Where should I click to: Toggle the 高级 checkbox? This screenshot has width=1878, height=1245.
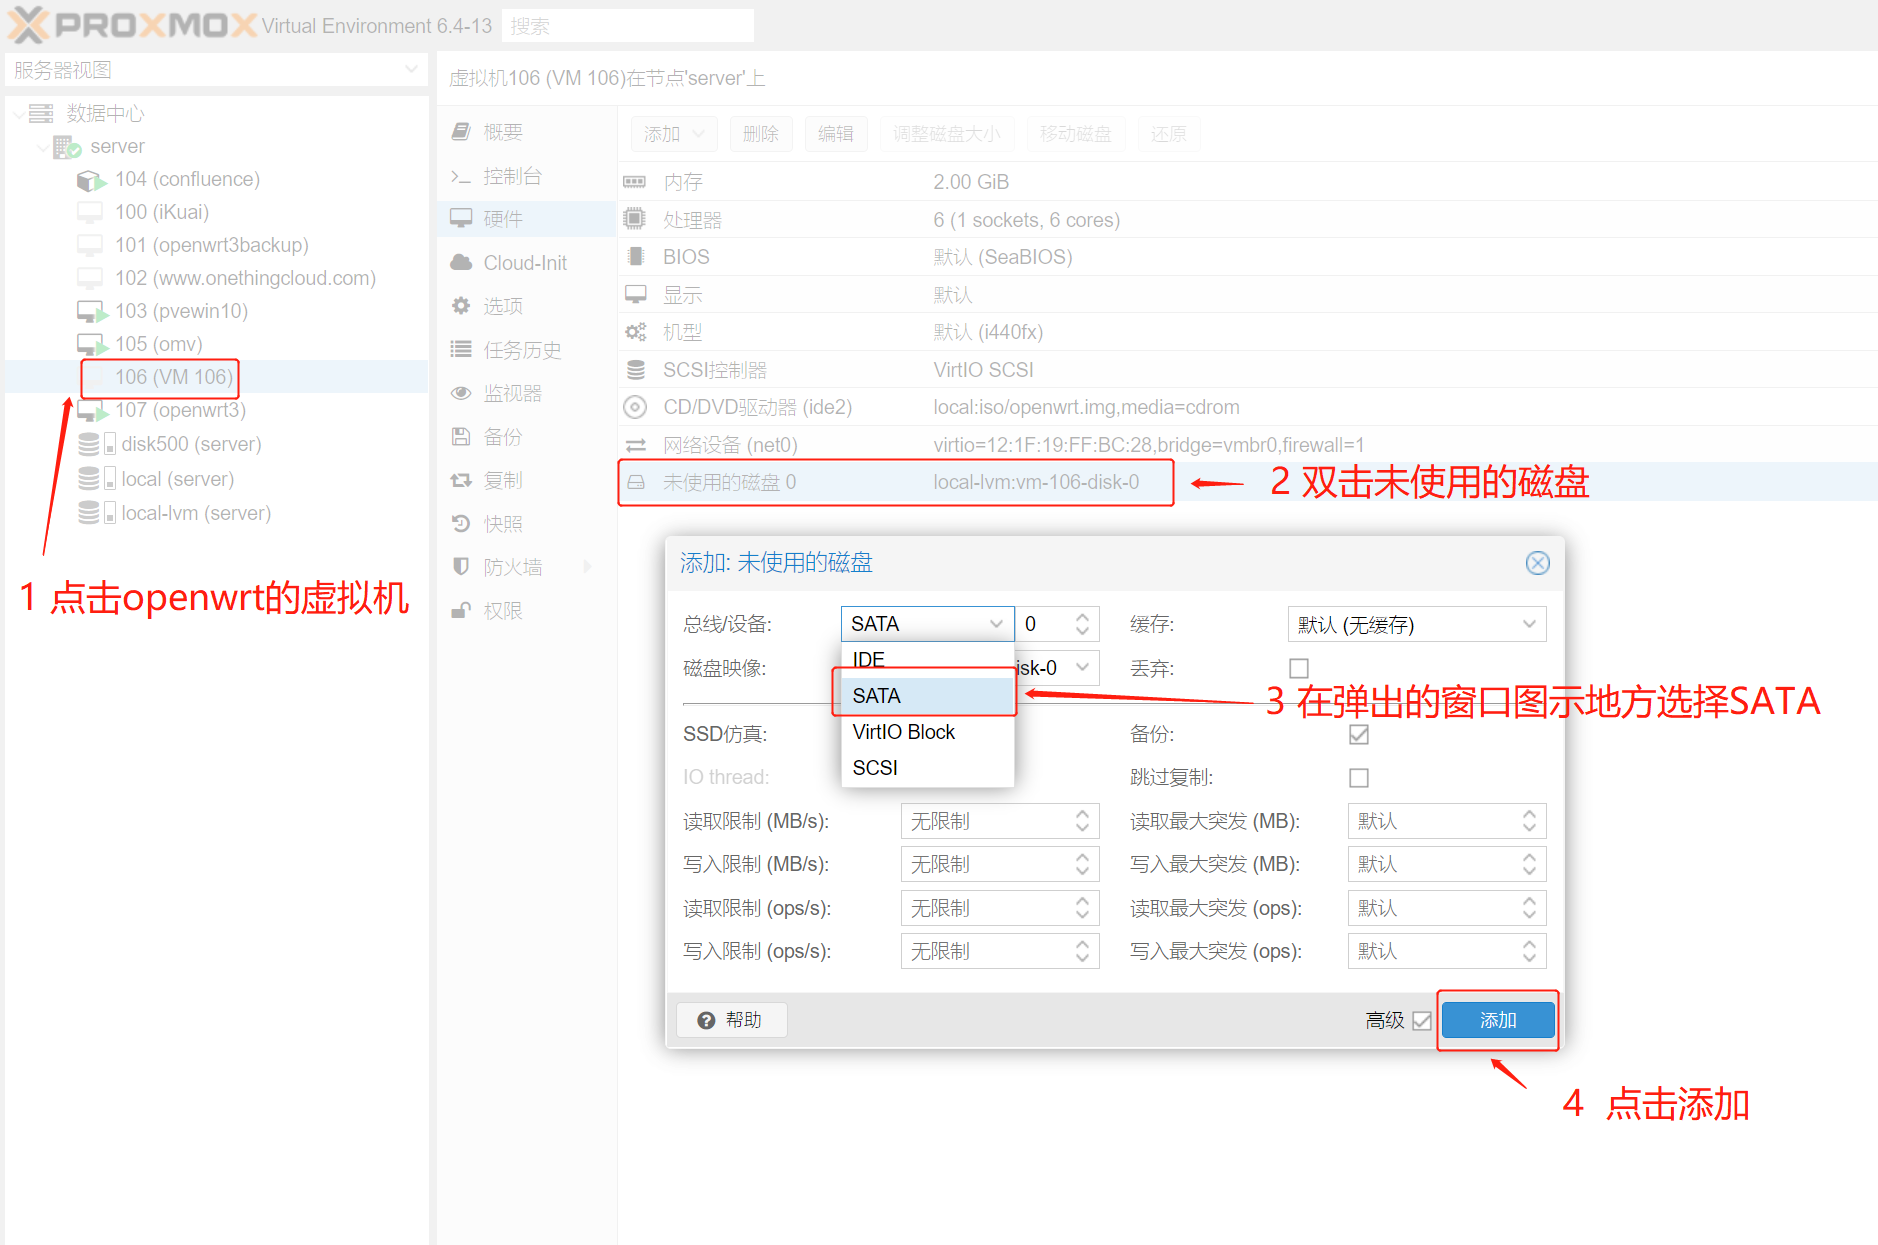tap(1422, 1021)
